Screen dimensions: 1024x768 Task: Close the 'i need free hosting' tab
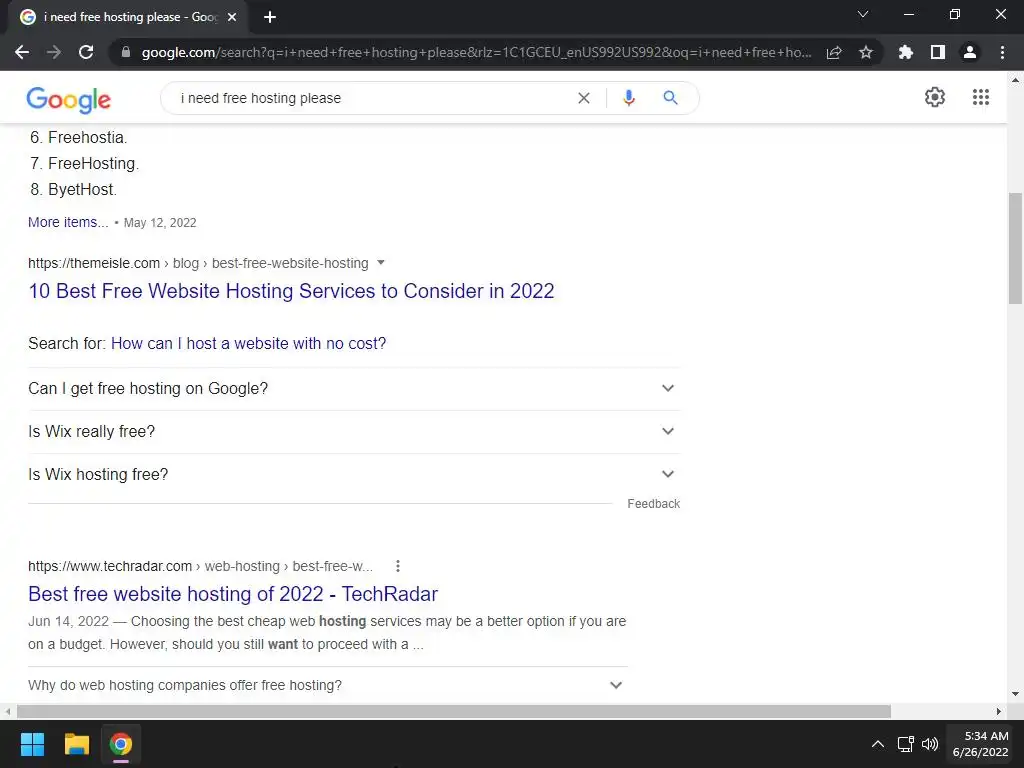coord(232,18)
